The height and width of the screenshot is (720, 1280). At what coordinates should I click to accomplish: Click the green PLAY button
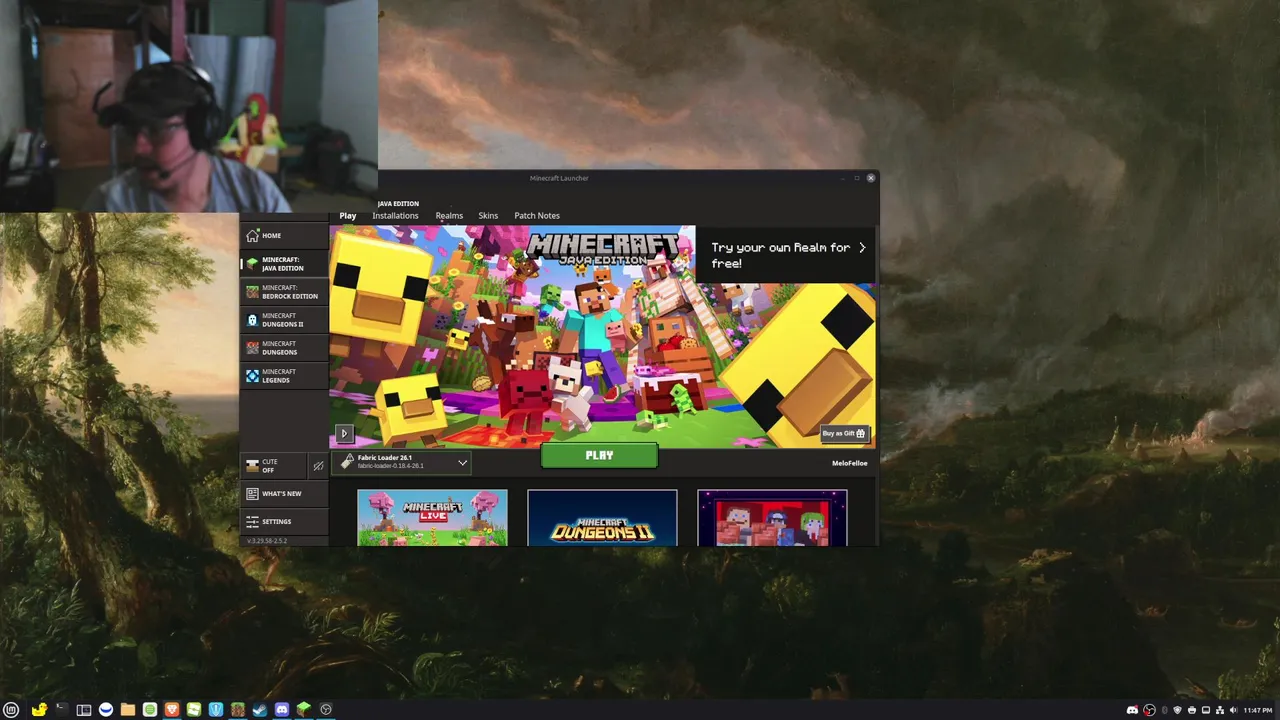599,455
